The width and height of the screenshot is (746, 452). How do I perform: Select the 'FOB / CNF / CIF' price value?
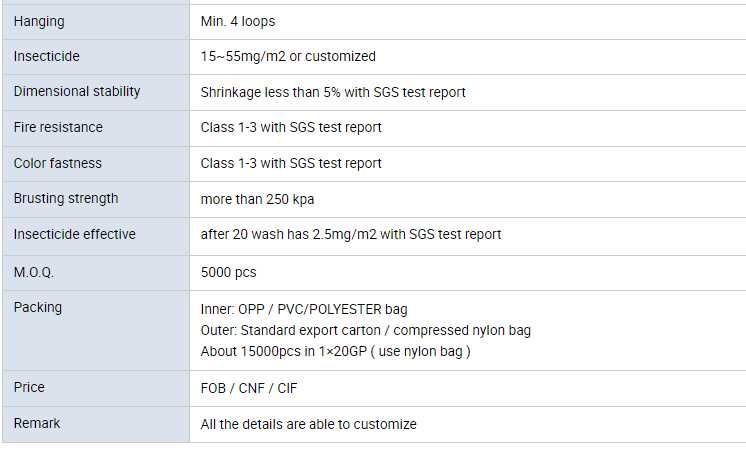[x=249, y=387]
